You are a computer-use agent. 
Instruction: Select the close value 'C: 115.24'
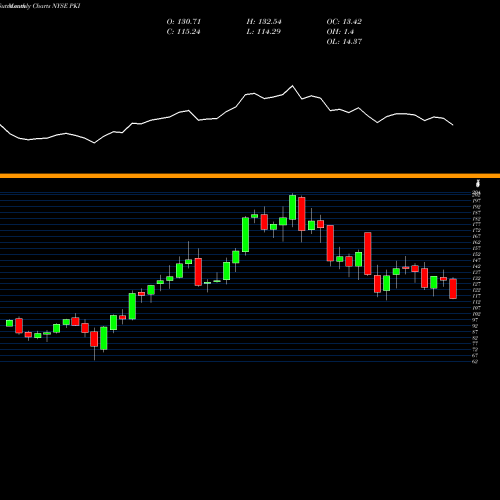[183, 32]
